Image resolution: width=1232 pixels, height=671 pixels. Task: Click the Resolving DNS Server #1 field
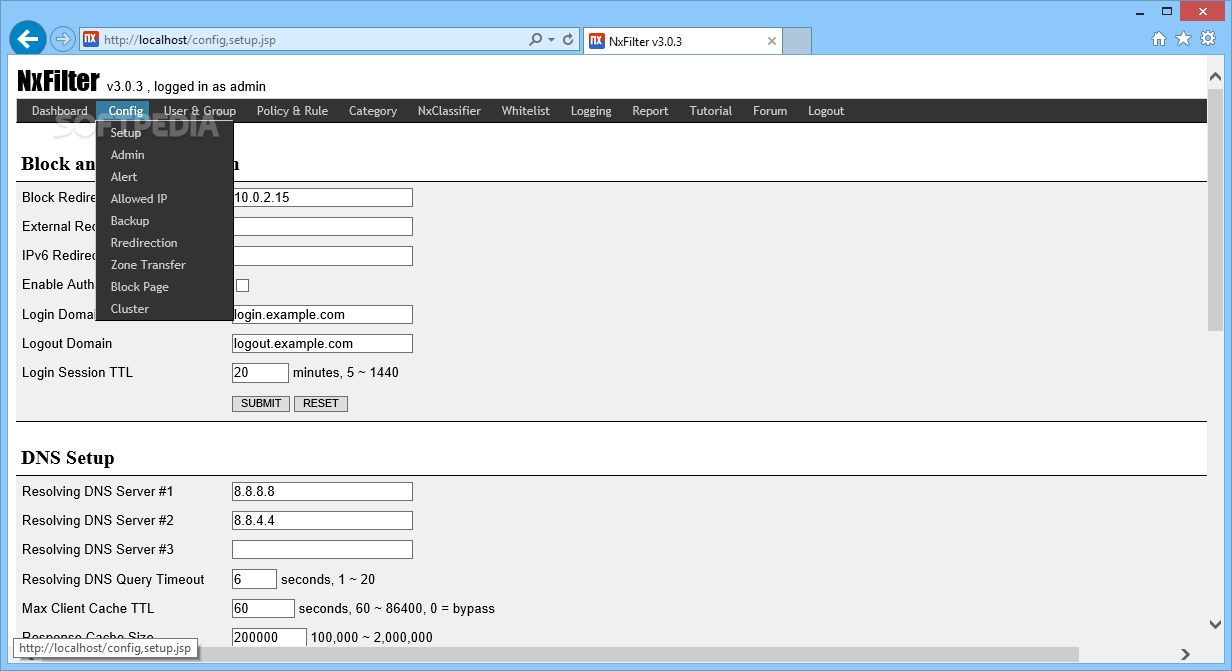[x=322, y=491]
